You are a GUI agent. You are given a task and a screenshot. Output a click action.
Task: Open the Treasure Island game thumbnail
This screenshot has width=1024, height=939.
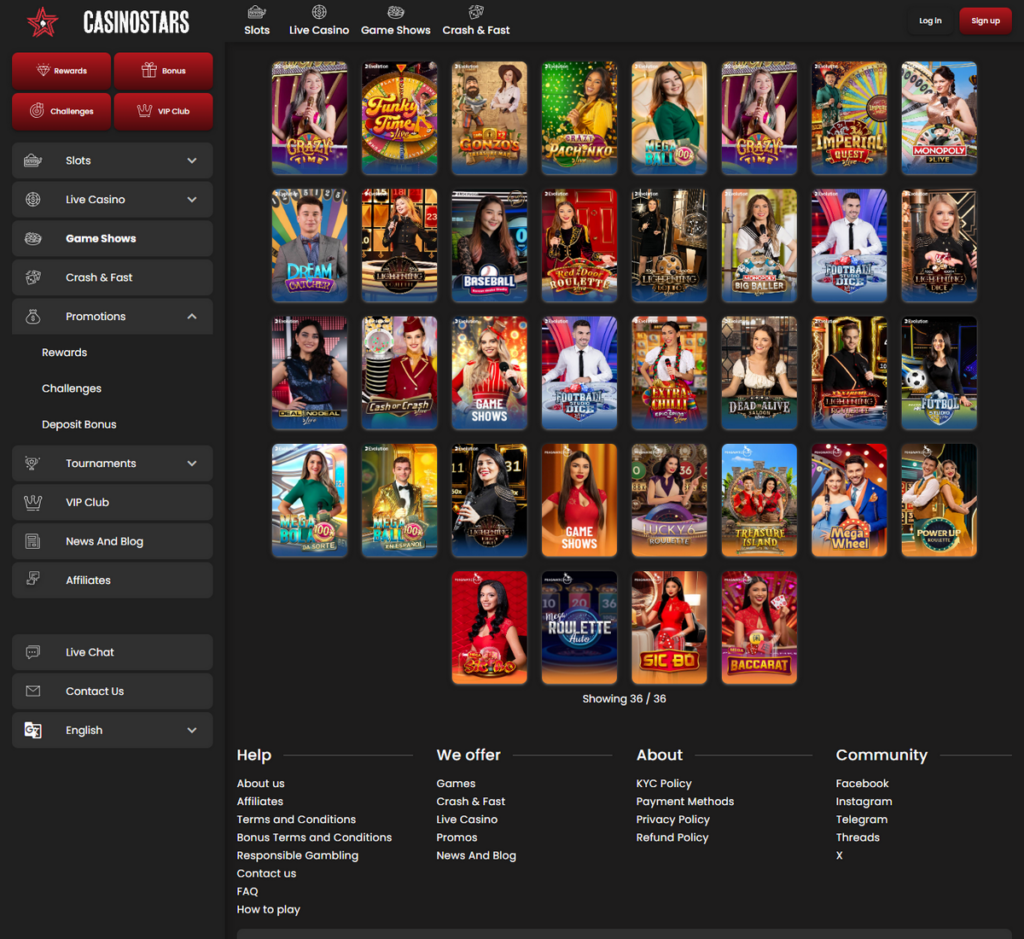pyautogui.click(x=759, y=500)
